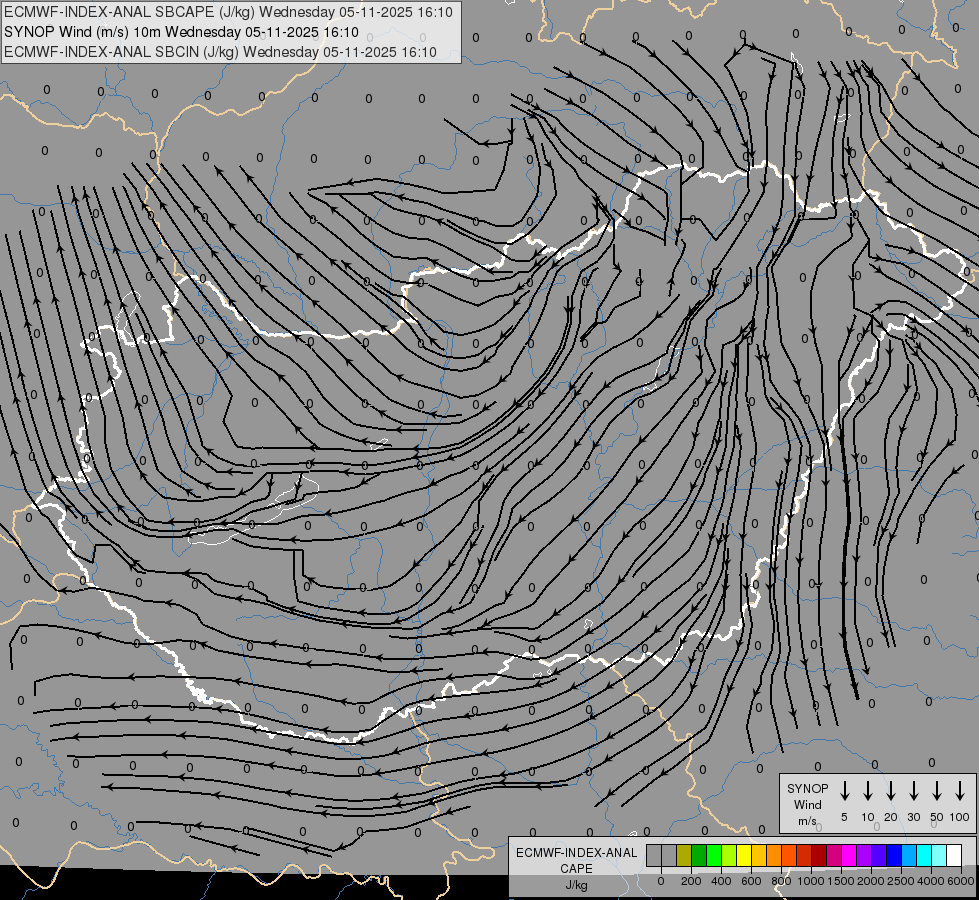Select the cyan swatch left of 4000

point(924,856)
